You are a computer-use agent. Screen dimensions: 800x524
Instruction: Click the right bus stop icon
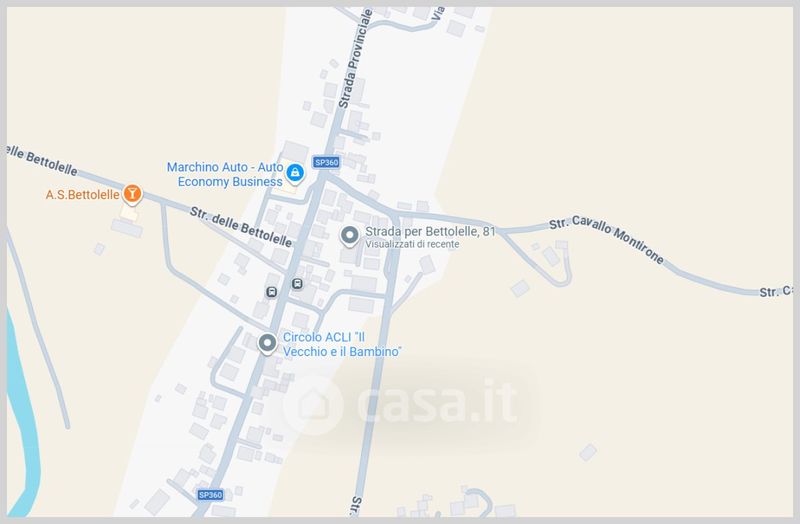[297, 284]
